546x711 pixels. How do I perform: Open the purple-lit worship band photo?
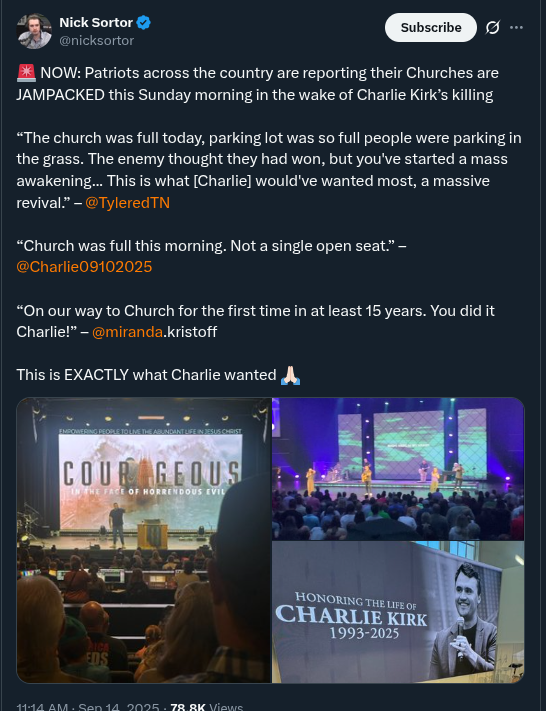tap(398, 469)
